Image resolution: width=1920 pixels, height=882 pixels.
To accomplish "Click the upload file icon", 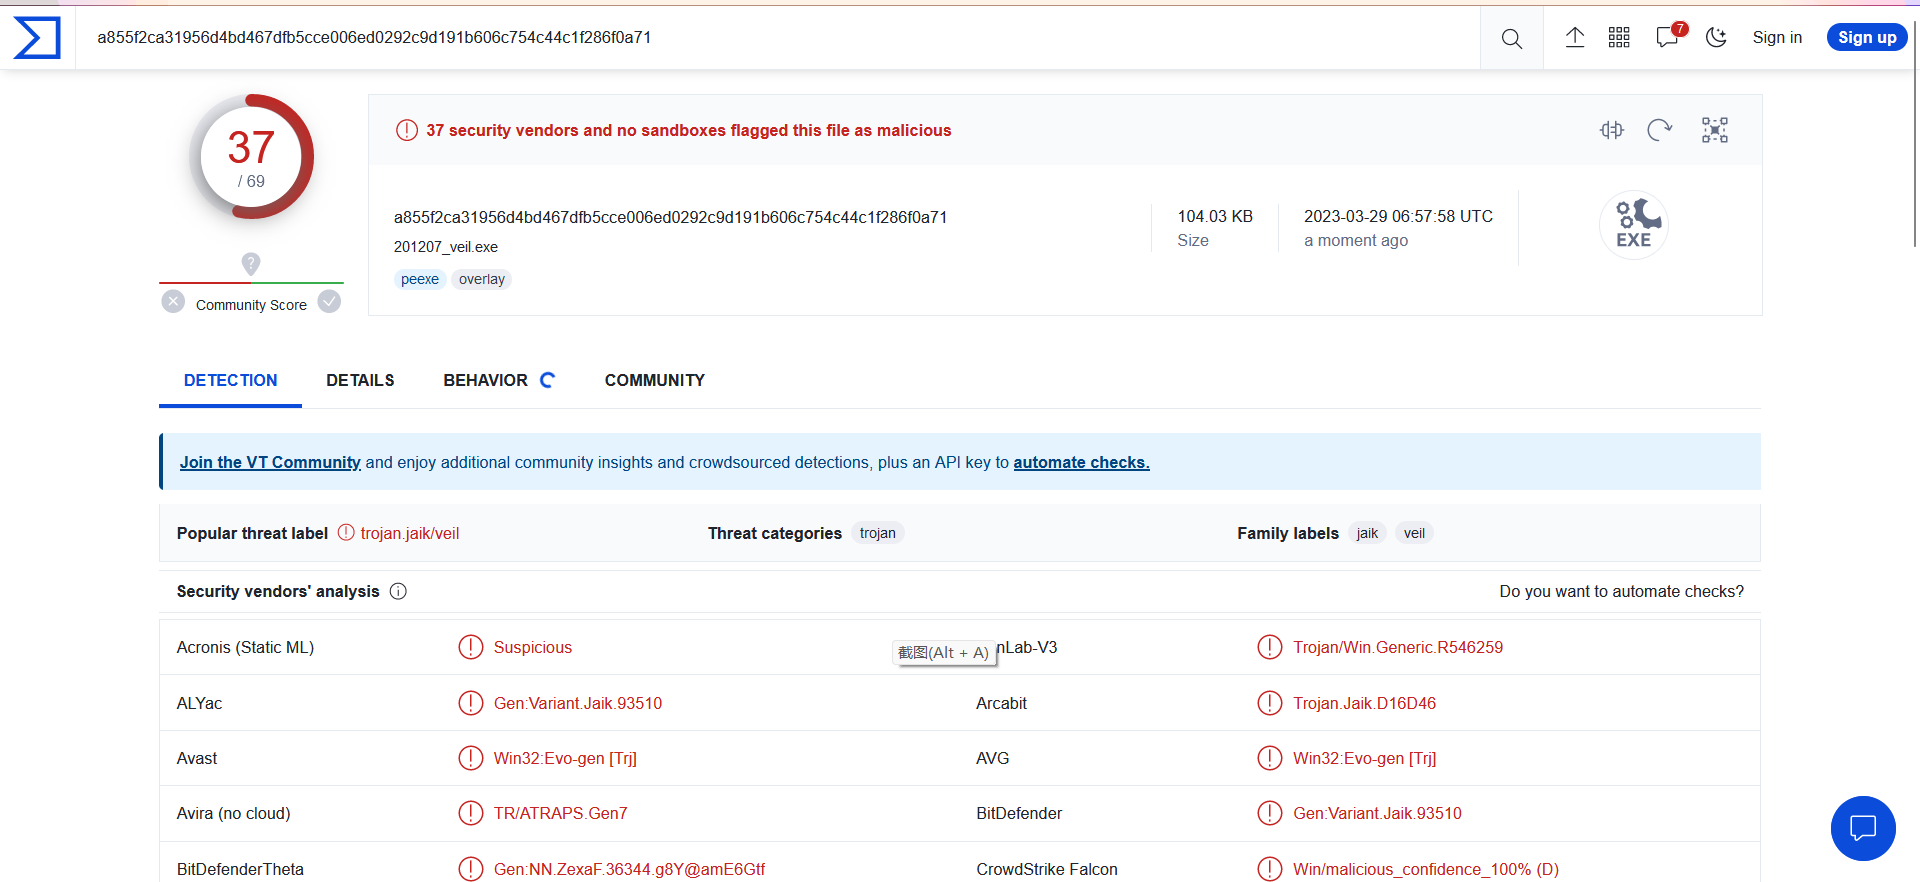I will (1575, 38).
